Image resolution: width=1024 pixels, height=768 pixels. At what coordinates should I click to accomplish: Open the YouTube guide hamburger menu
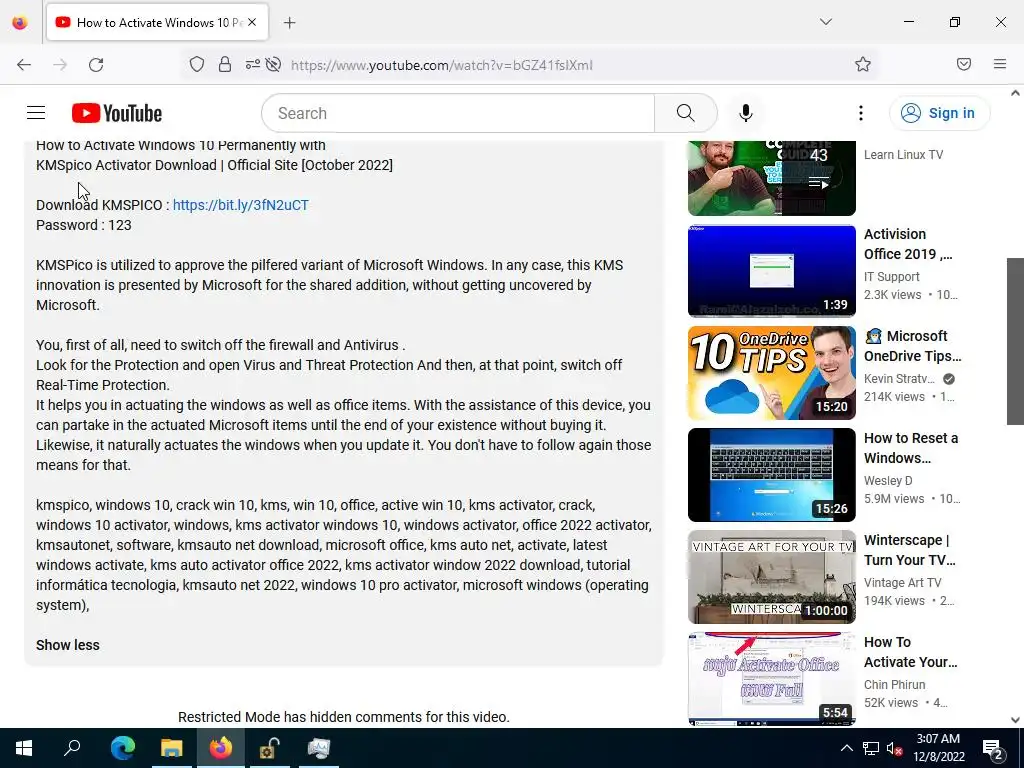pos(36,113)
